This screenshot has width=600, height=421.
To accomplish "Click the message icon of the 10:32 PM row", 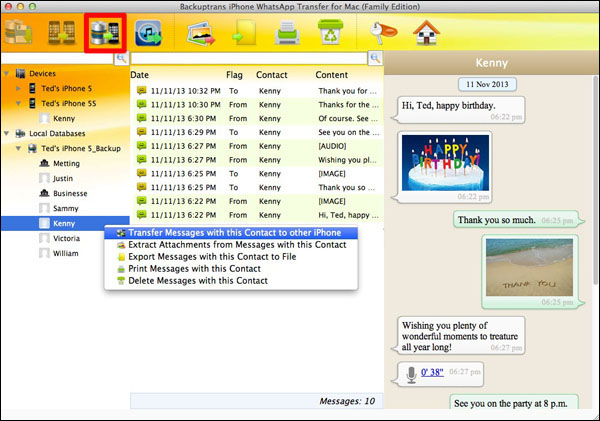I will point(142,91).
